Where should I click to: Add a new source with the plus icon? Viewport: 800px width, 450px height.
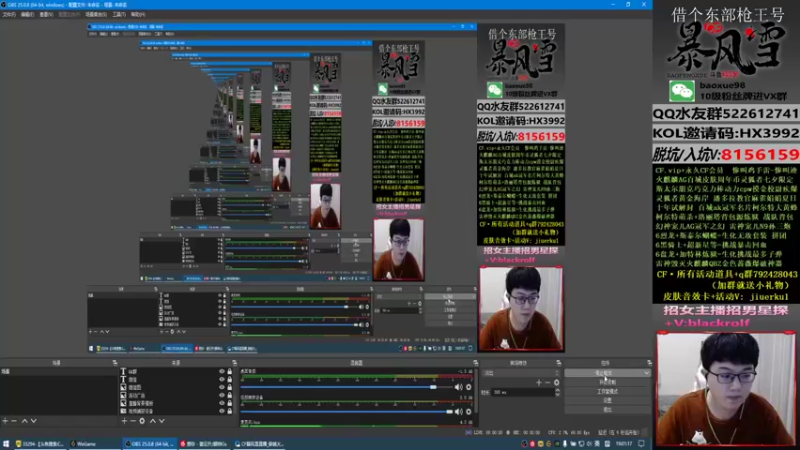124,421
